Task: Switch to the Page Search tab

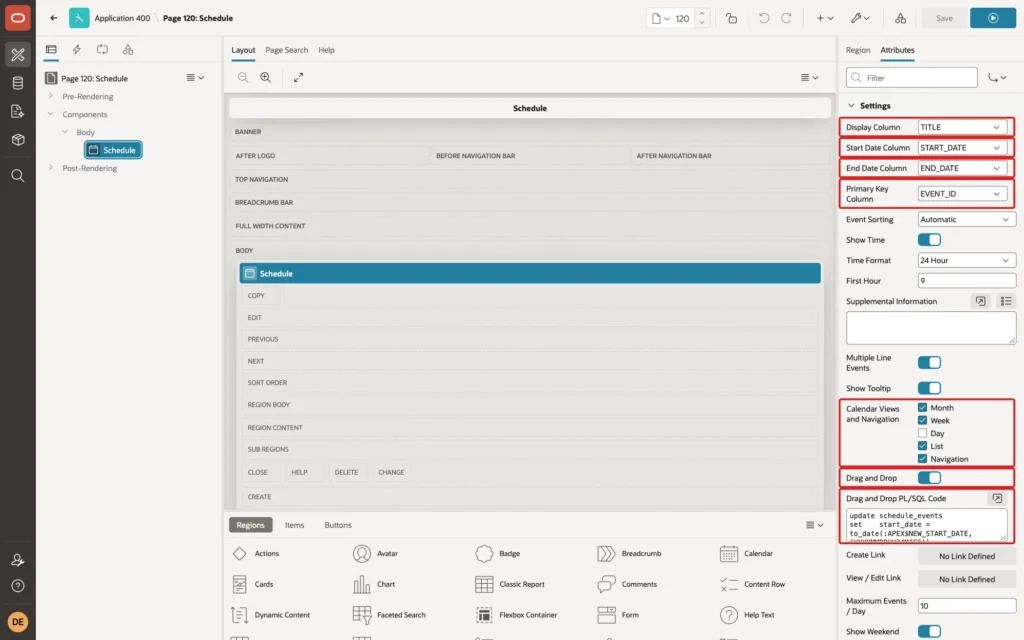Action: click(286, 50)
